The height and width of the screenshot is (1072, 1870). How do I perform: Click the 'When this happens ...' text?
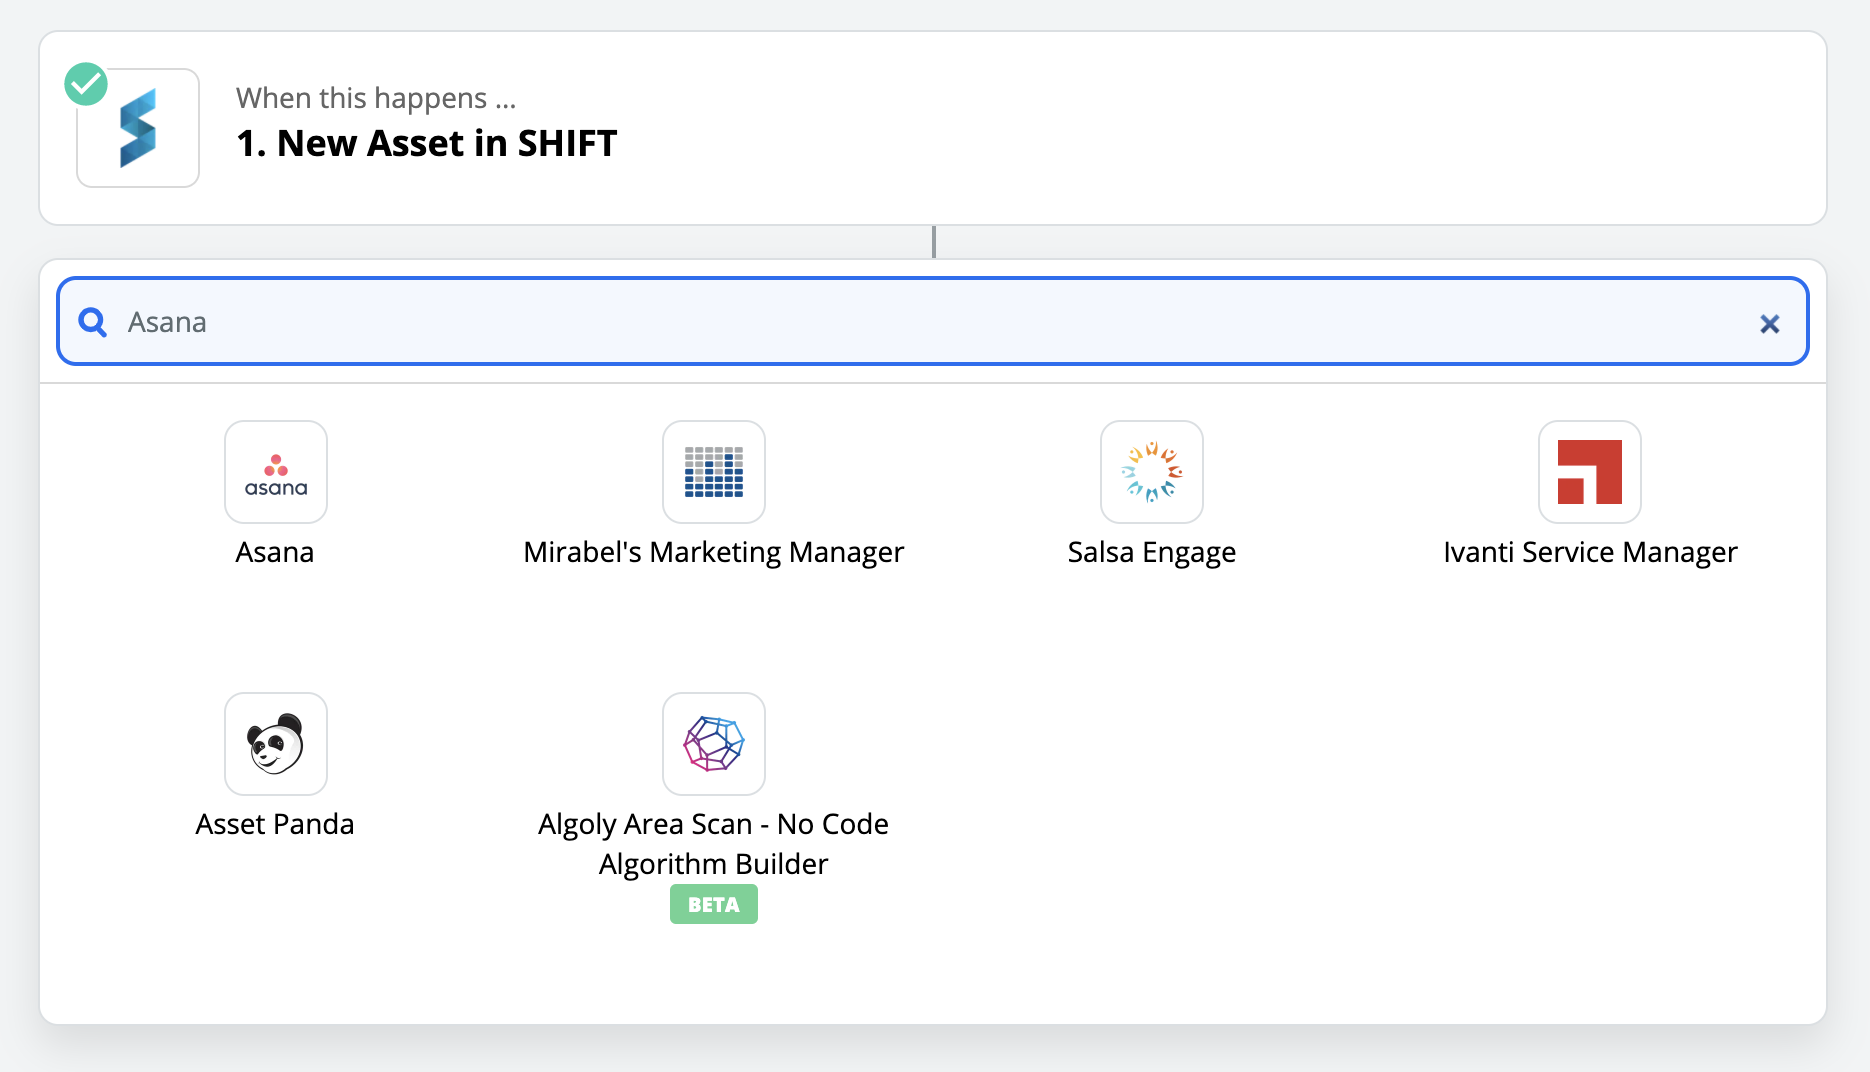pyautogui.click(x=376, y=98)
